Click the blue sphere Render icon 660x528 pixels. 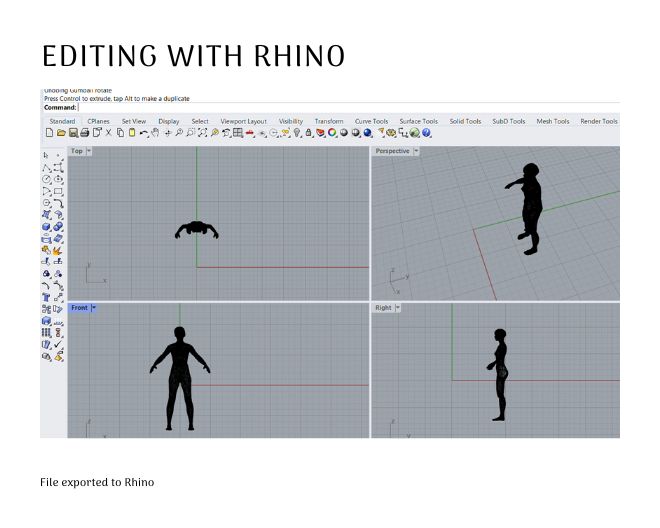[x=367, y=133]
